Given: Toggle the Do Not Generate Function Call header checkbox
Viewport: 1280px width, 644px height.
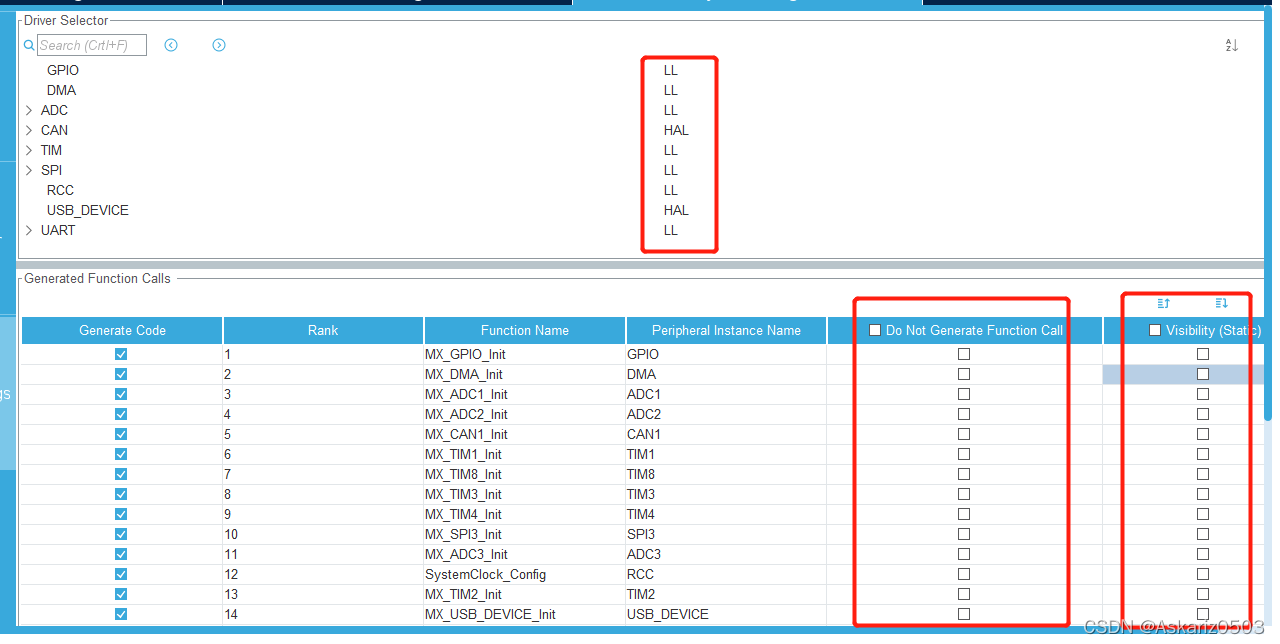Looking at the screenshot, I should tap(875, 330).
